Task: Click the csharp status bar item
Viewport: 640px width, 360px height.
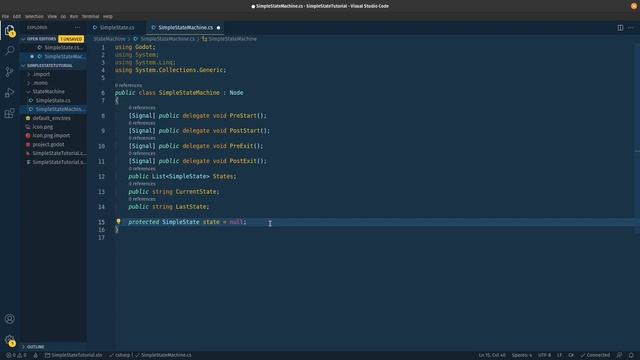Action: coord(120,355)
